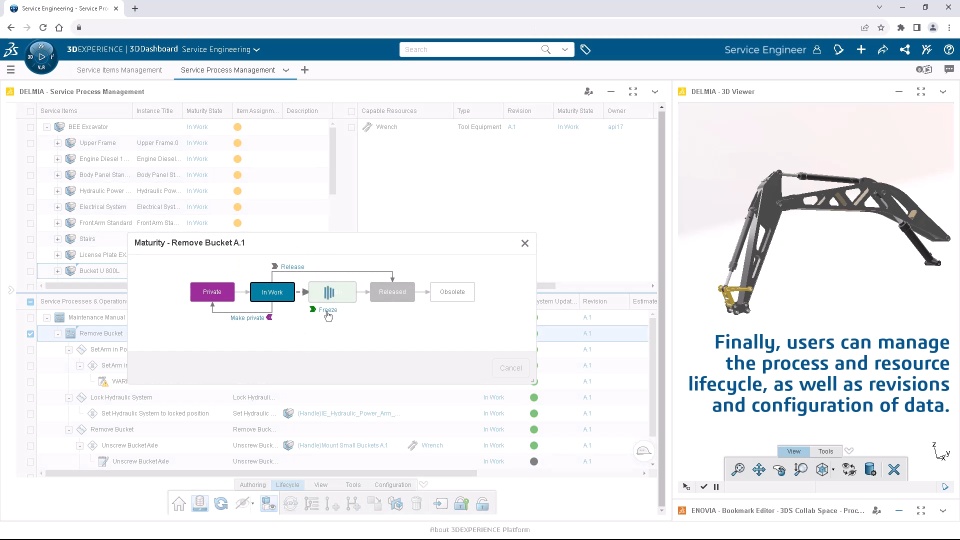The height and width of the screenshot is (540, 960).
Task: Select the Rotate tool in 3D Viewer
Action: (779, 470)
